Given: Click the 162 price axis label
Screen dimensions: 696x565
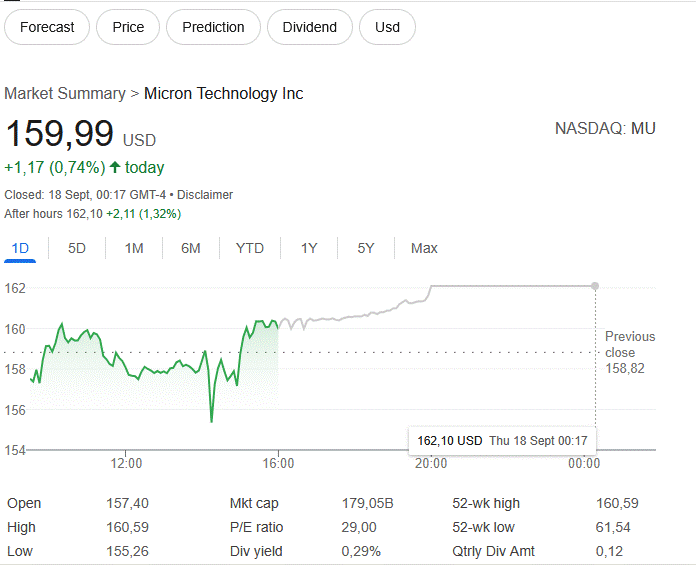Looking at the screenshot, I should 15,288.
